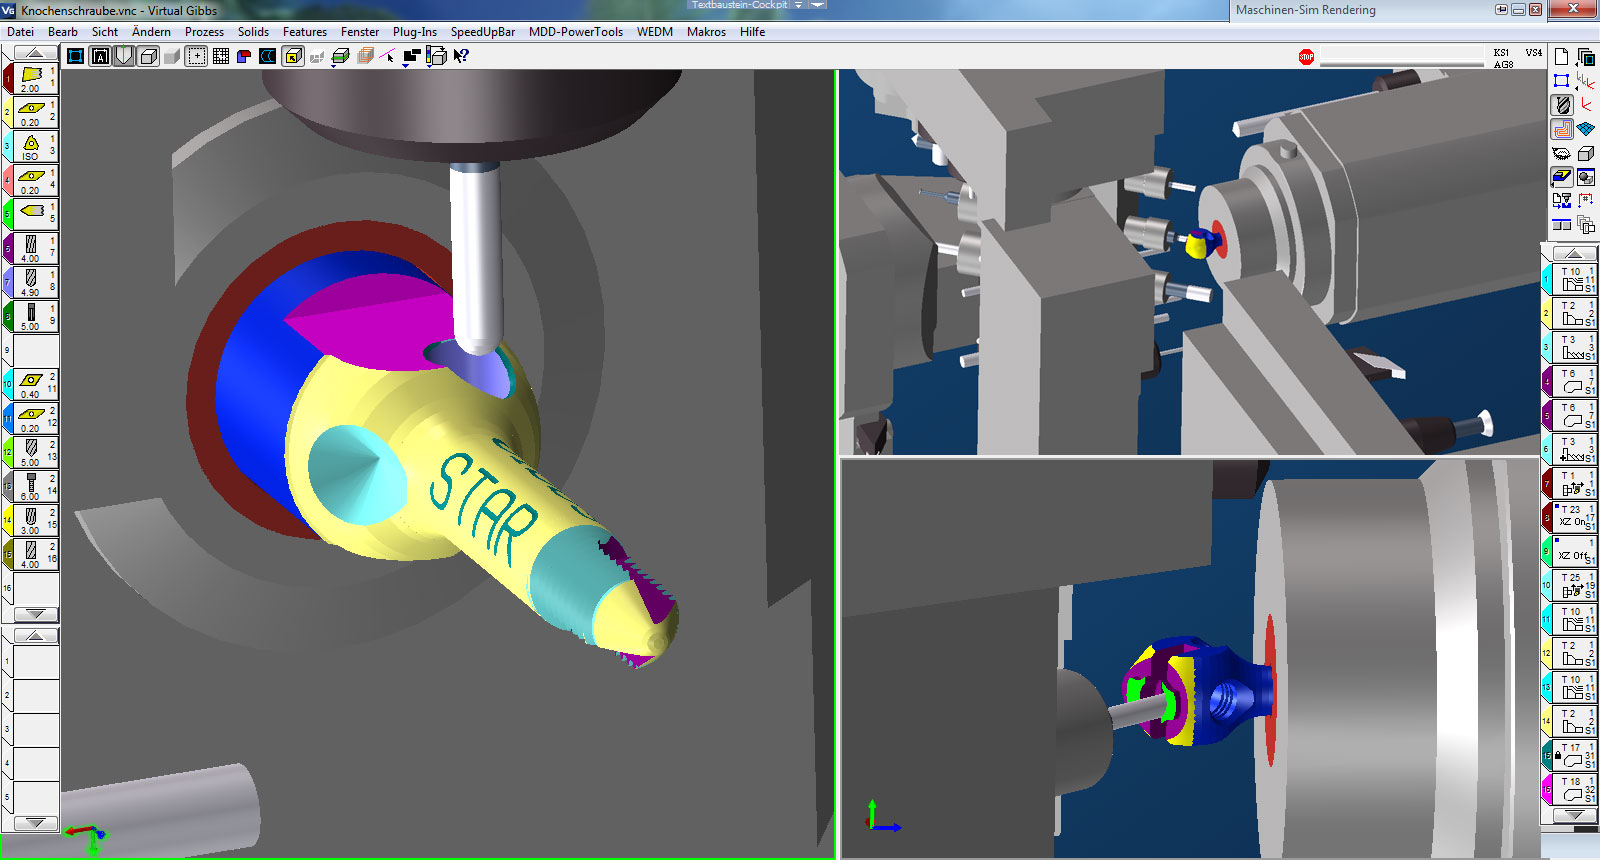Toggle the wireframe cube icon in top toolbar
Viewport: 1600px width, 860px height.
click(148, 56)
